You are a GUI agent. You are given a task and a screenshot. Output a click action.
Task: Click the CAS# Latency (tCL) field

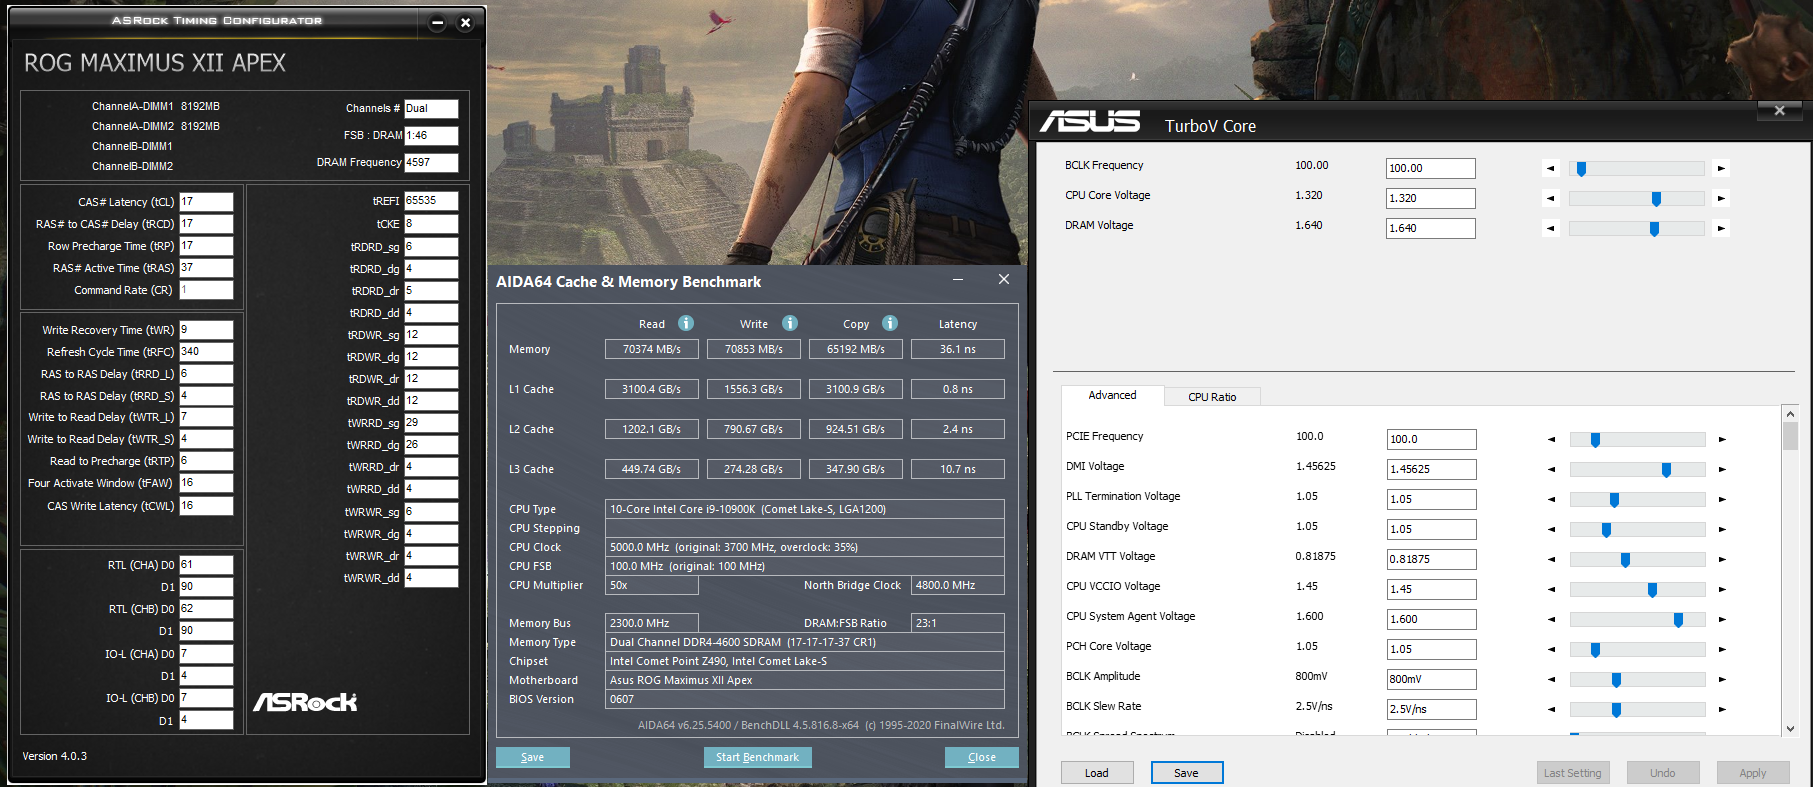coord(206,202)
